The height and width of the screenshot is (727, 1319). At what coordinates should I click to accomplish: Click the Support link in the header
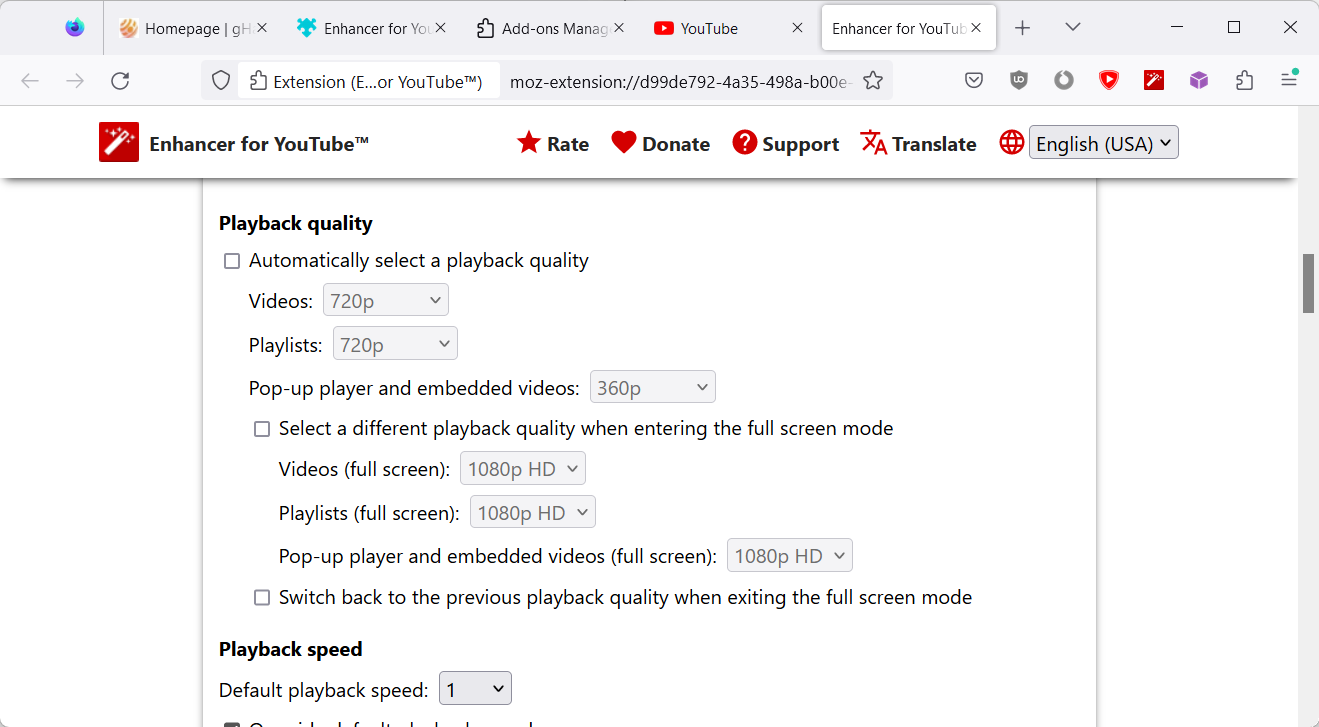(801, 142)
